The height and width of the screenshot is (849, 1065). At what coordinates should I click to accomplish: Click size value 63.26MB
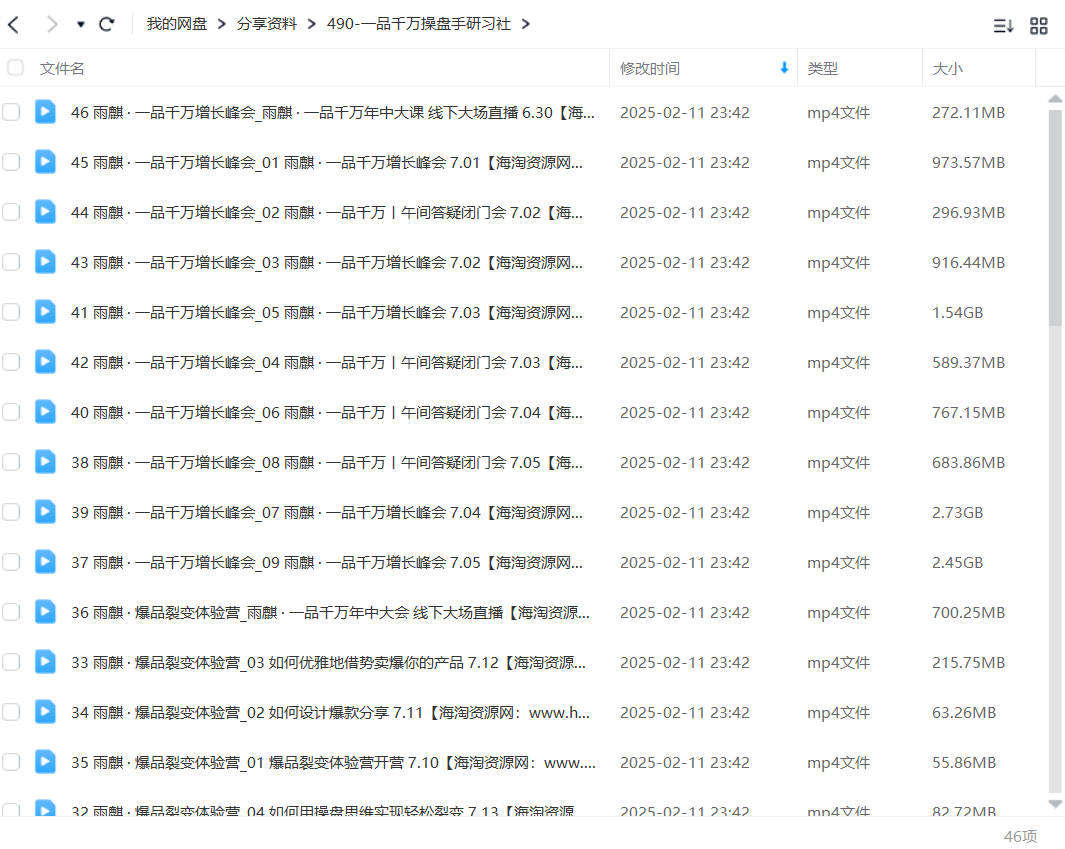tap(964, 712)
